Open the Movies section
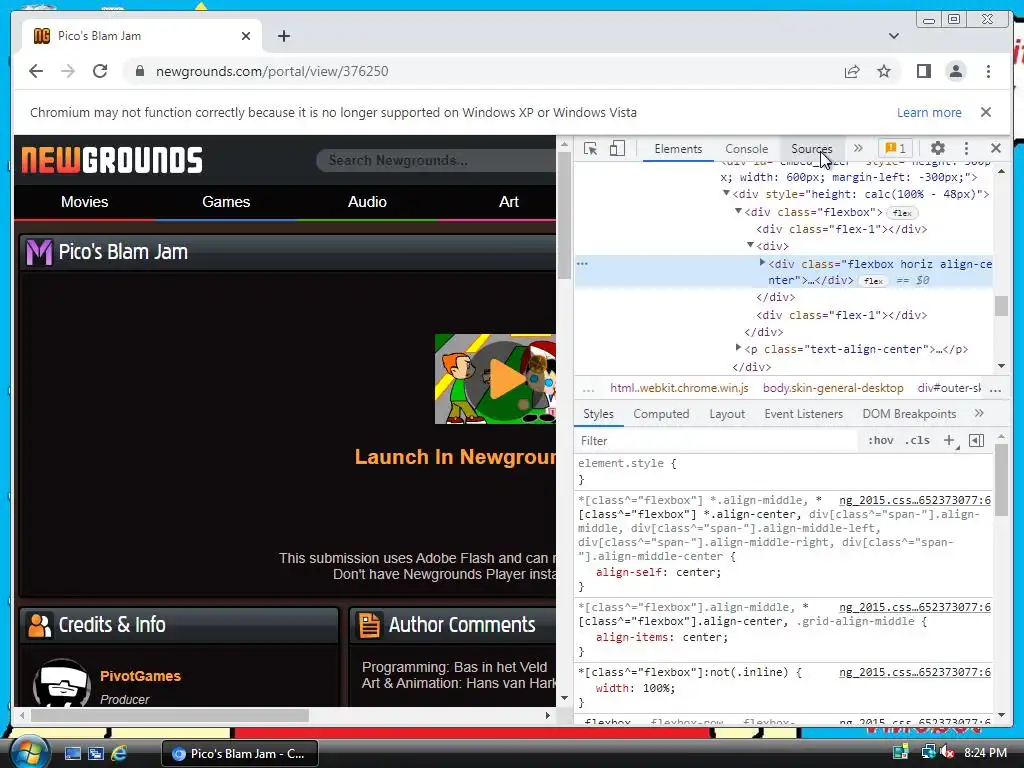Screen dimensions: 1024x768 [x=85, y=202]
